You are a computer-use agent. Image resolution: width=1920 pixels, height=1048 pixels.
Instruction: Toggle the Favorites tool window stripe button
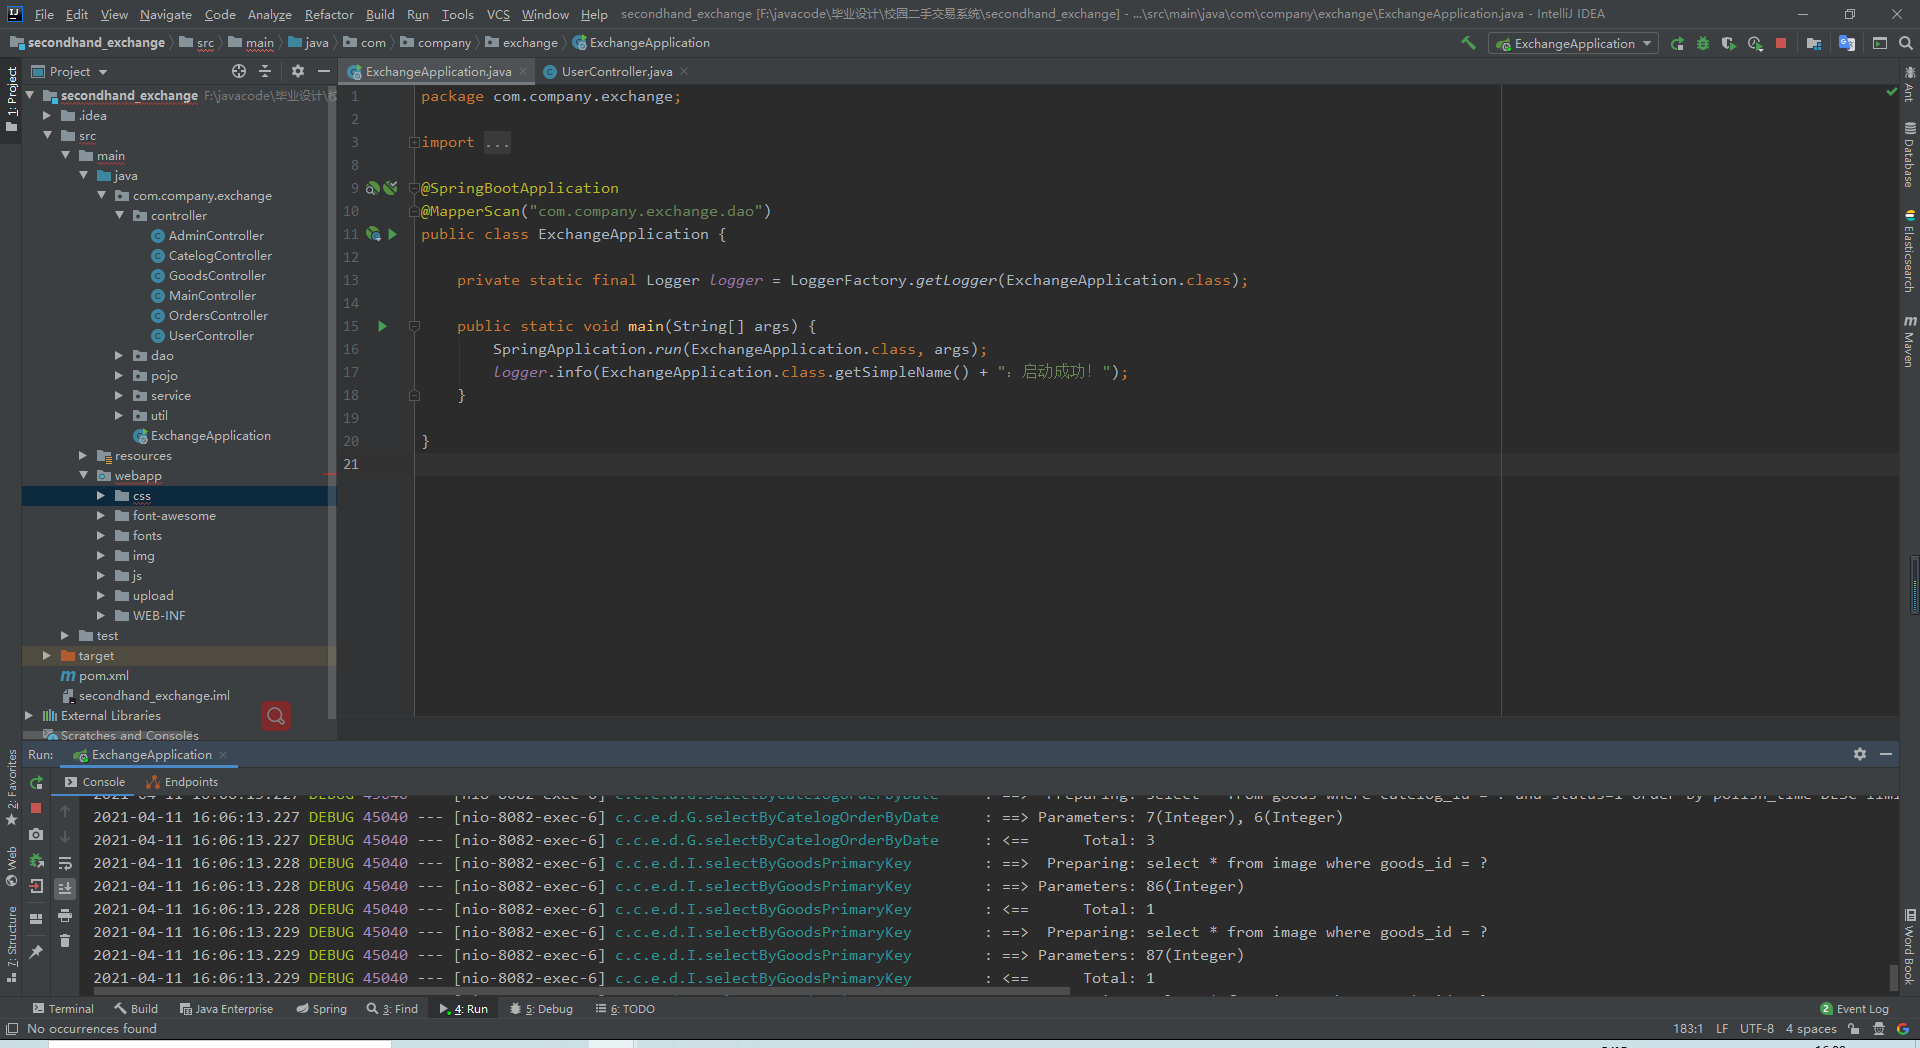tap(11, 789)
